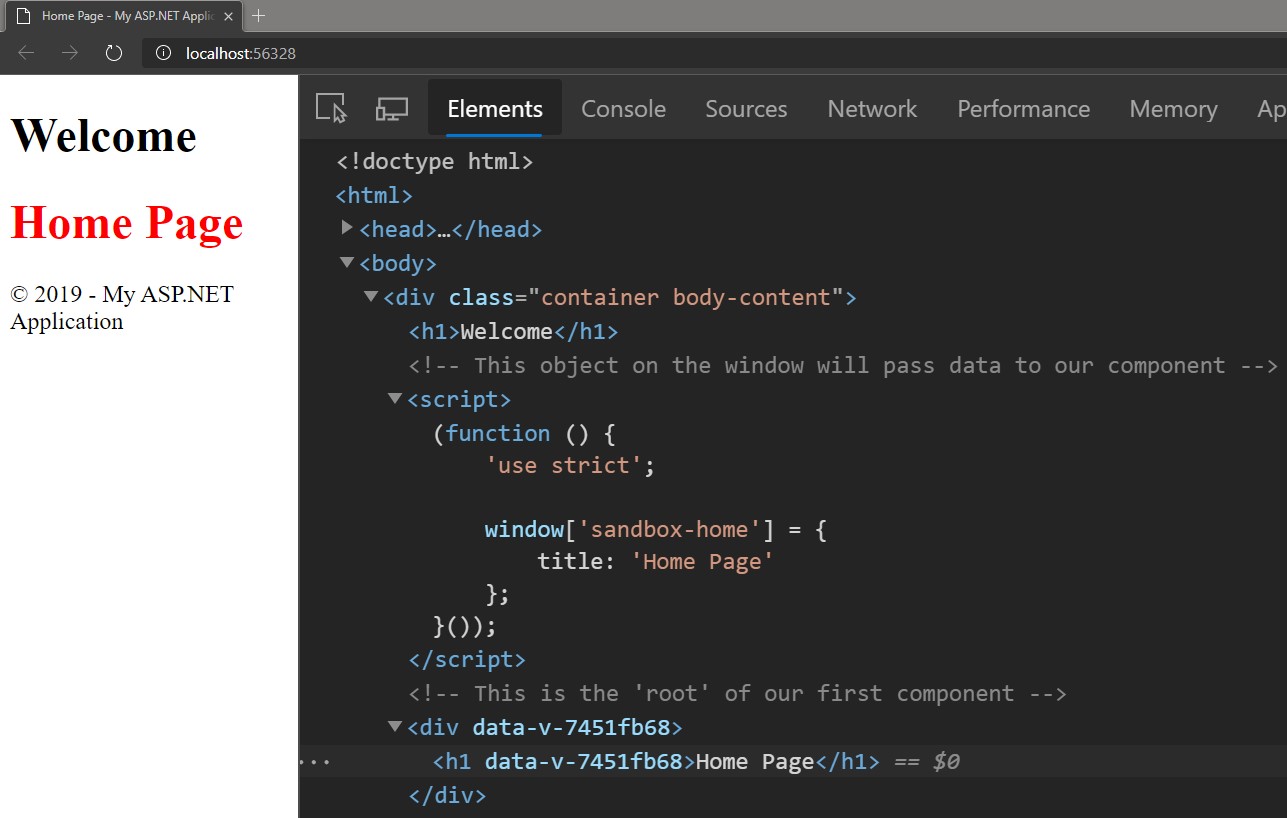1287x818 pixels.
Task: Select the opening html tag line
Action: [x=374, y=195]
